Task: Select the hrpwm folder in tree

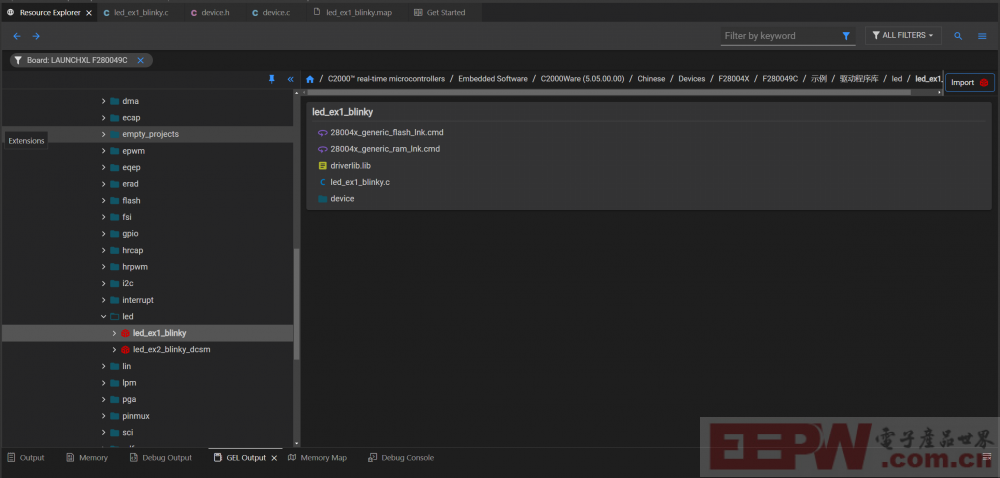Action: (135, 267)
